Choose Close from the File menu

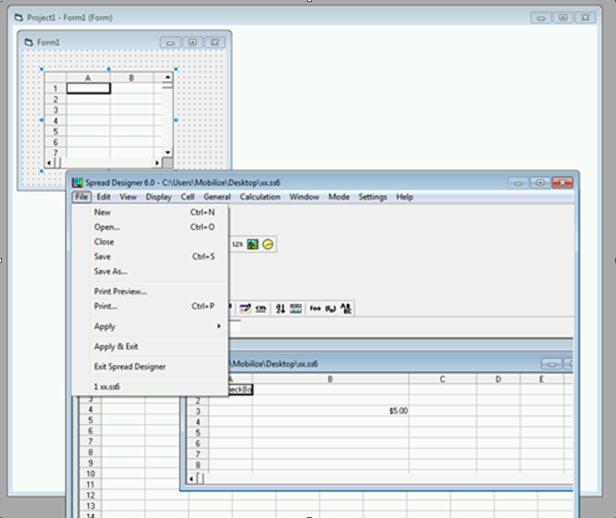coord(150,242)
